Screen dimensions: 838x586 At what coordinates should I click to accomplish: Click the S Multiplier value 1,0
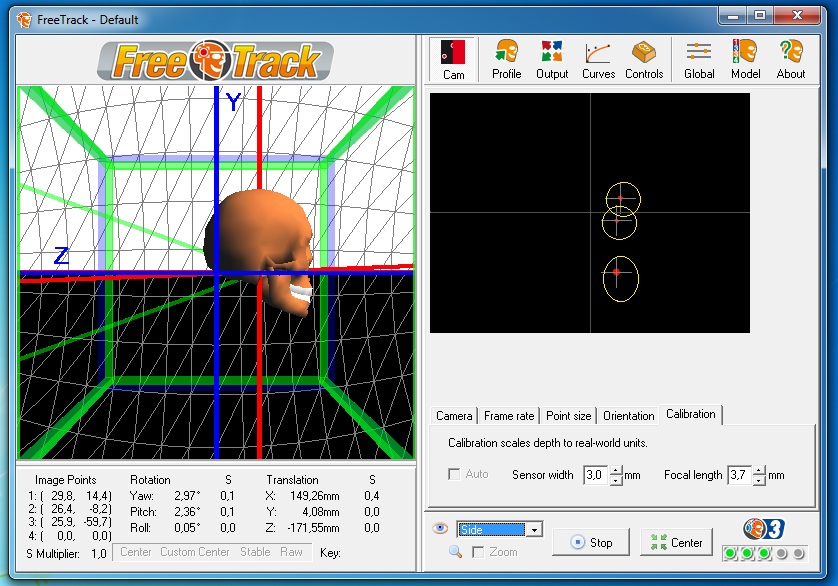pos(98,553)
